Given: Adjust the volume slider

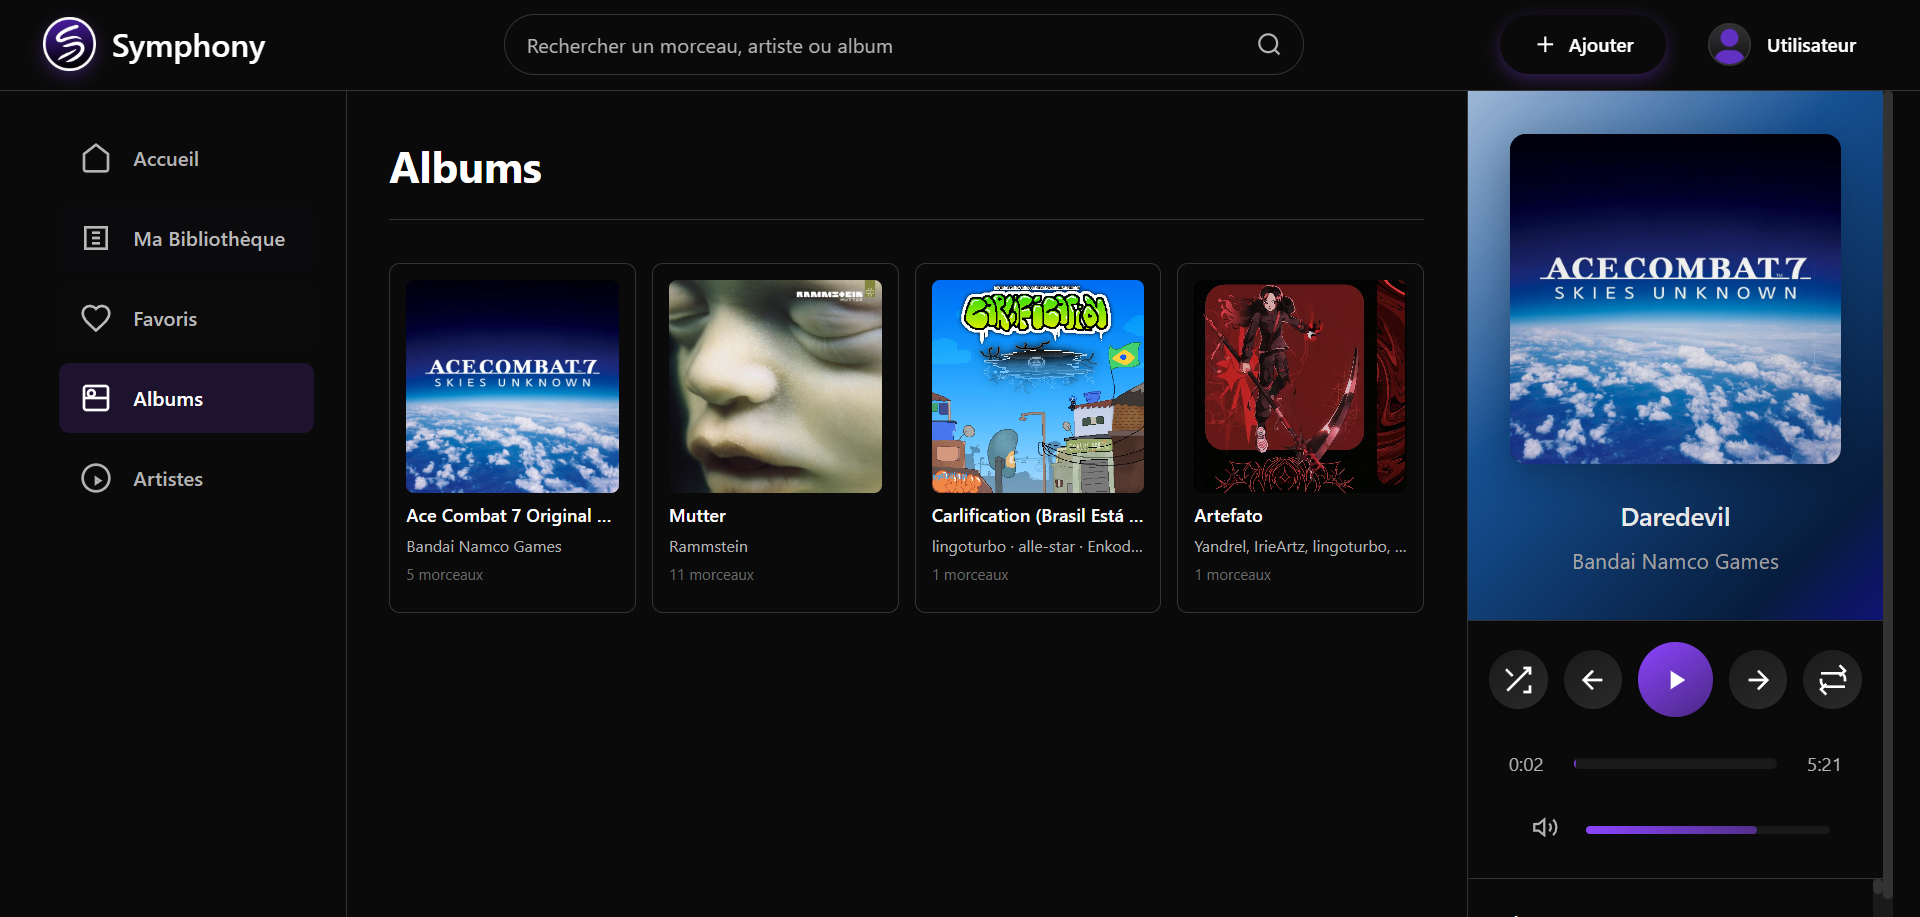Looking at the screenshot, I should coord(1707,830).
